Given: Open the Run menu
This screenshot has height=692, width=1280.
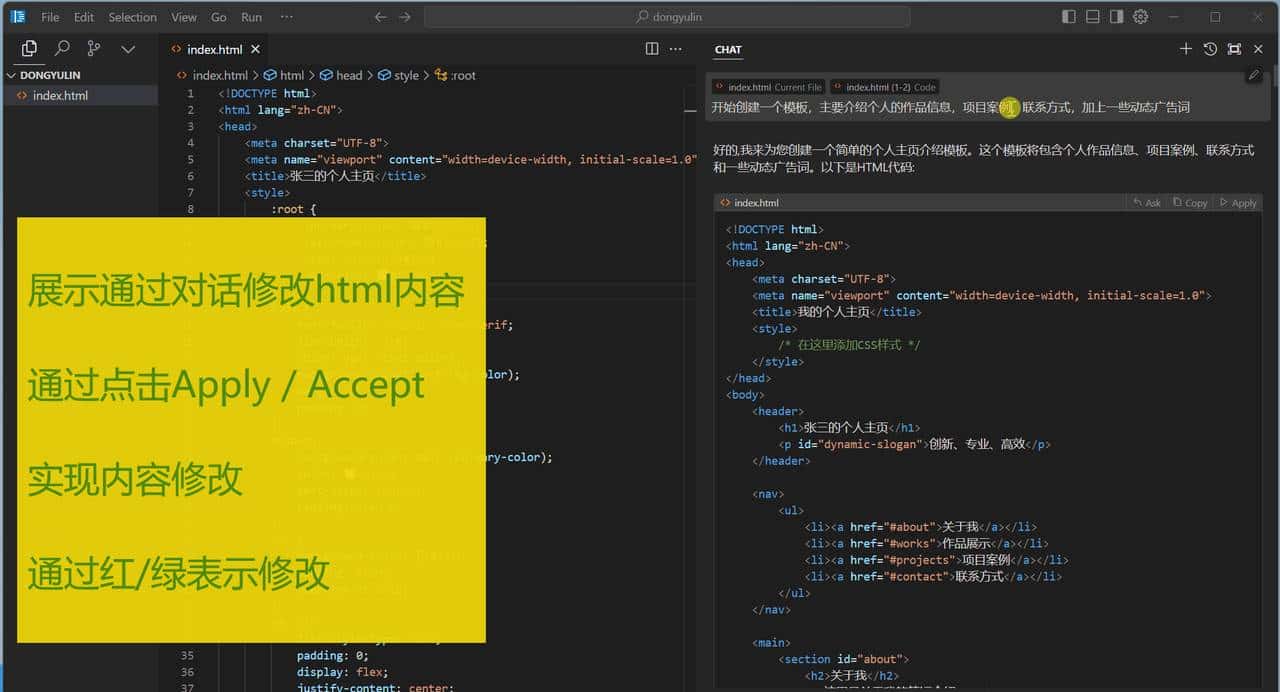Looking at the screenshot, I should [x=251, y=16].
